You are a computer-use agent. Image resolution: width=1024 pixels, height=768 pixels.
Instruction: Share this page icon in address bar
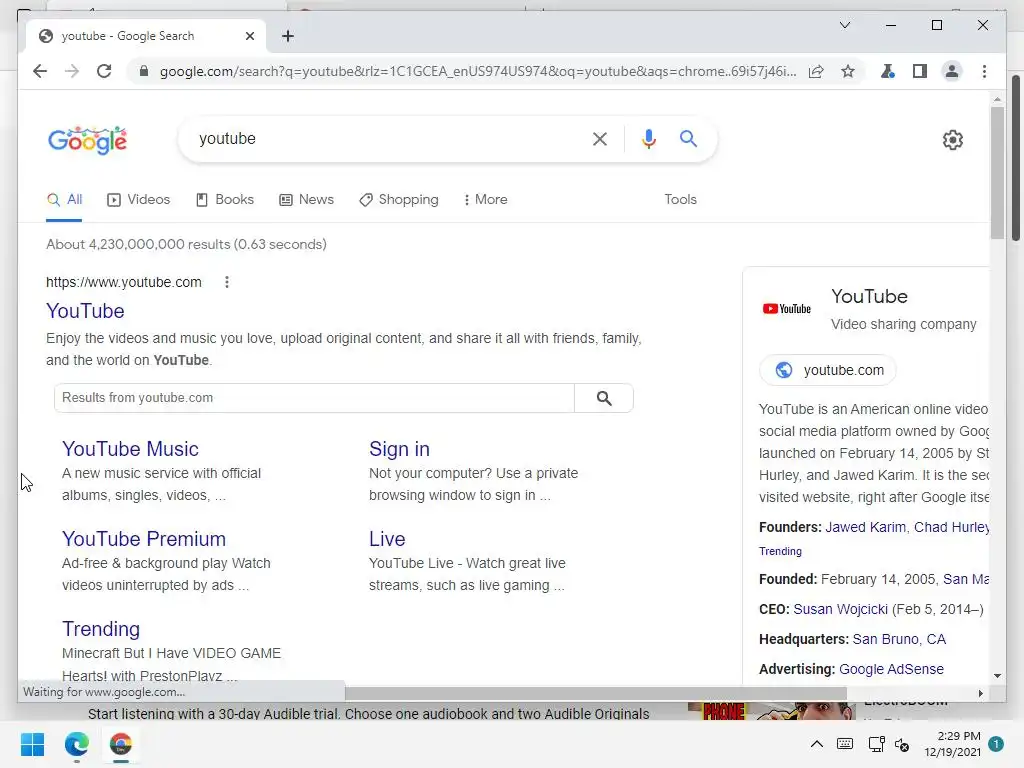(x=816, y=71)
